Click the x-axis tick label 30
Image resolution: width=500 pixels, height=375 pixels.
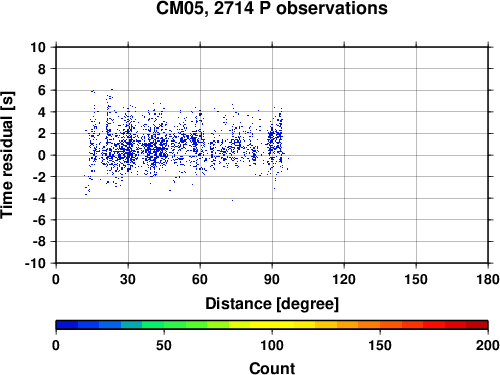(128, 279)
